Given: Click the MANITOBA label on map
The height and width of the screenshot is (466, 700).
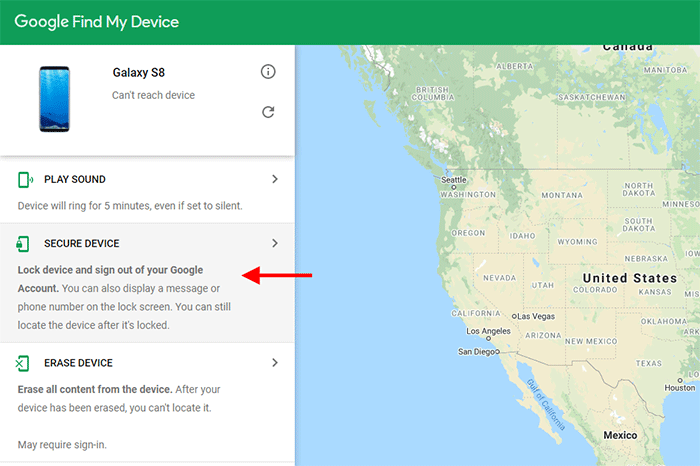Looking at the screenshot, I should point(665,70).
